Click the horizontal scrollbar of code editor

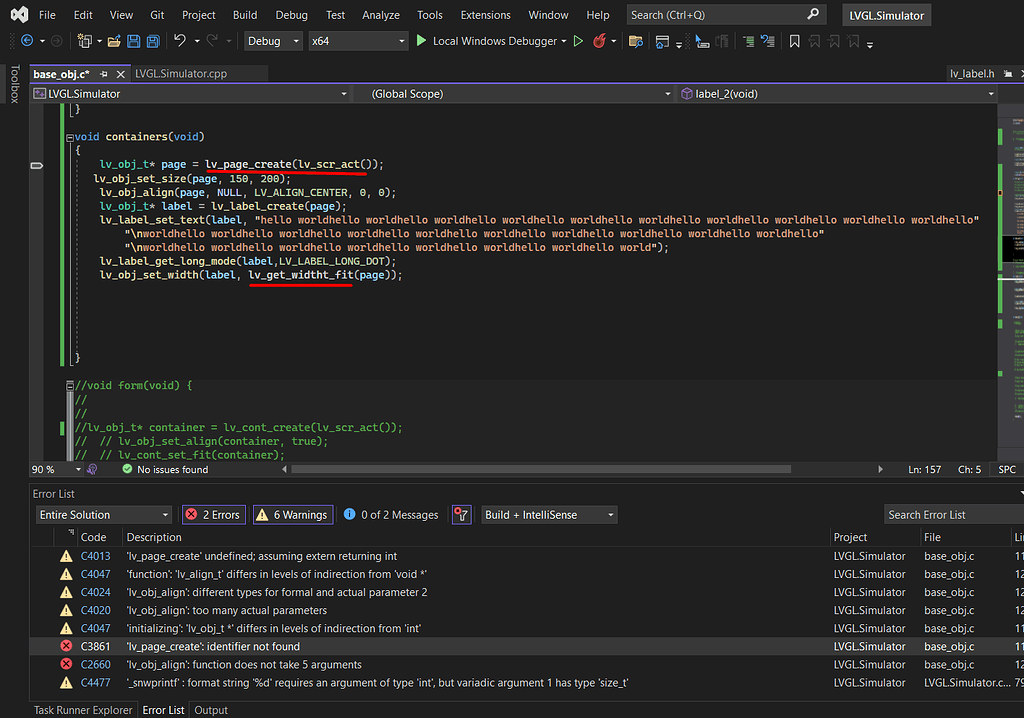[x=541, y=469]
